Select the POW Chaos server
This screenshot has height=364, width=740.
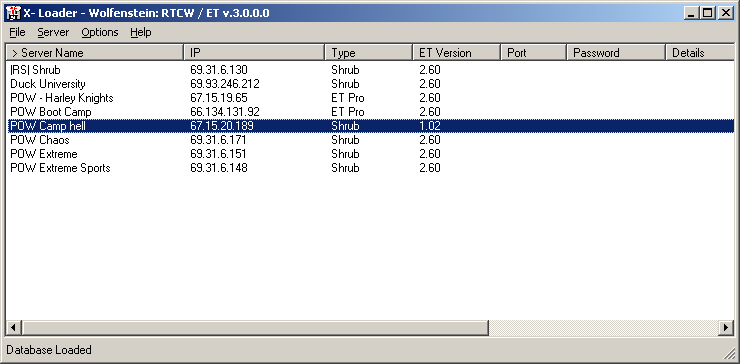(x=370, y=140)
